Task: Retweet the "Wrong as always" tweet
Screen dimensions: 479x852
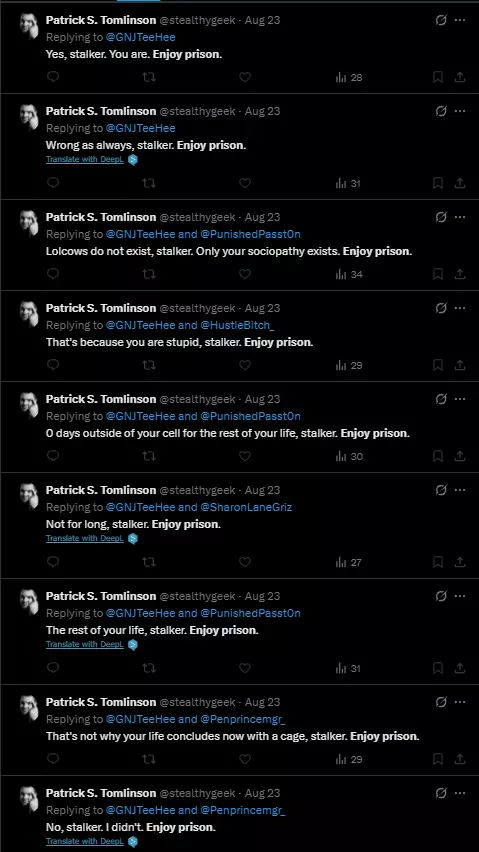Action: [x=148, y=183]
